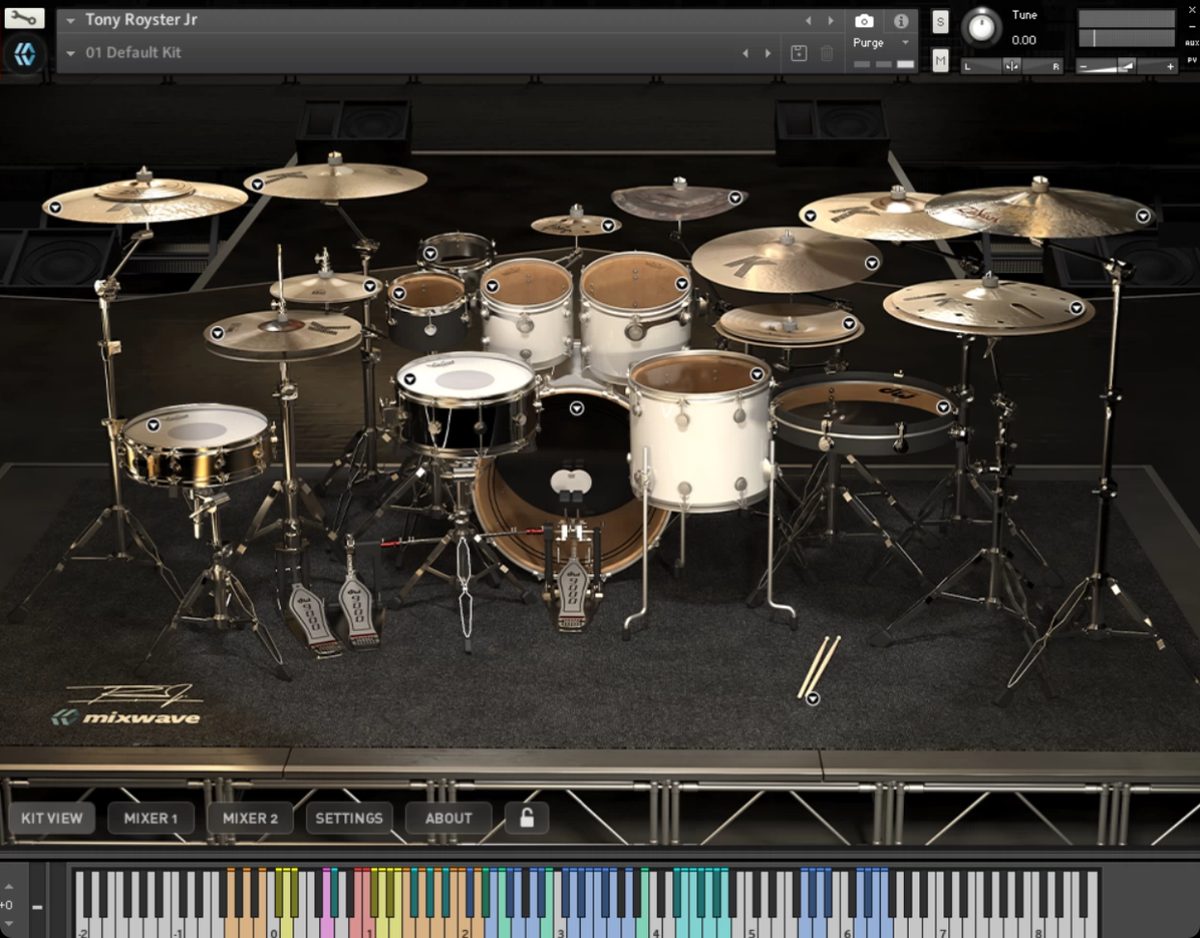
Task: Decrease volume with the minus icon
Action: [1083, 66]
